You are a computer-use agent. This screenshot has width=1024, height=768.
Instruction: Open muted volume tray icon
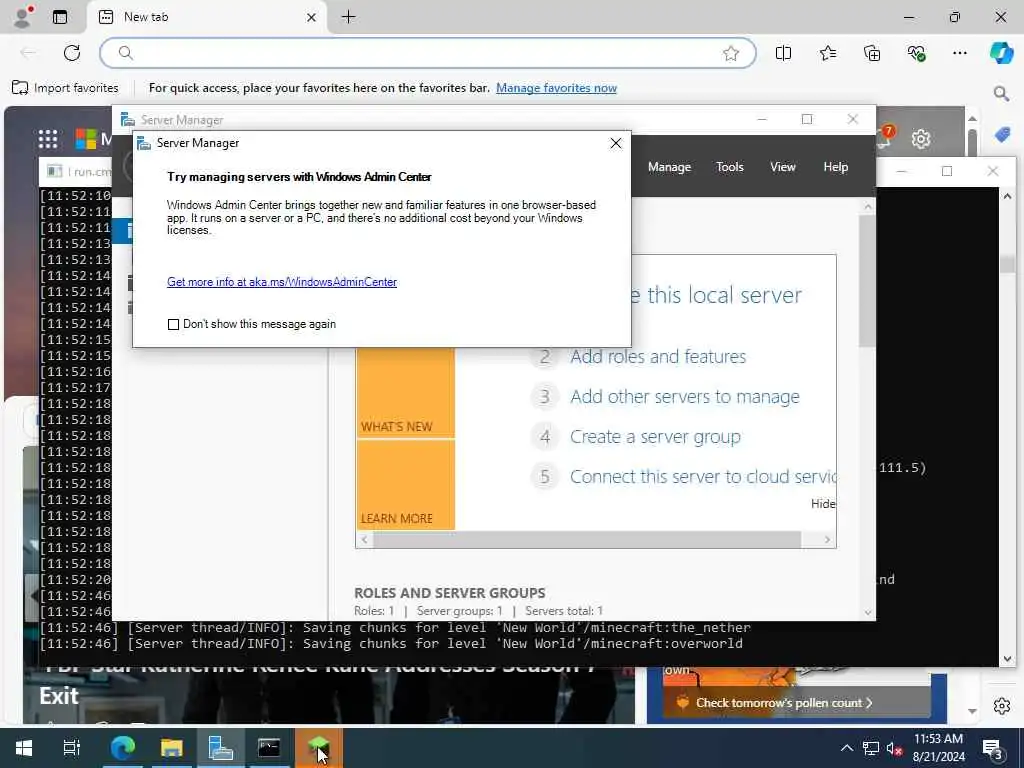(x=895, y=748)
